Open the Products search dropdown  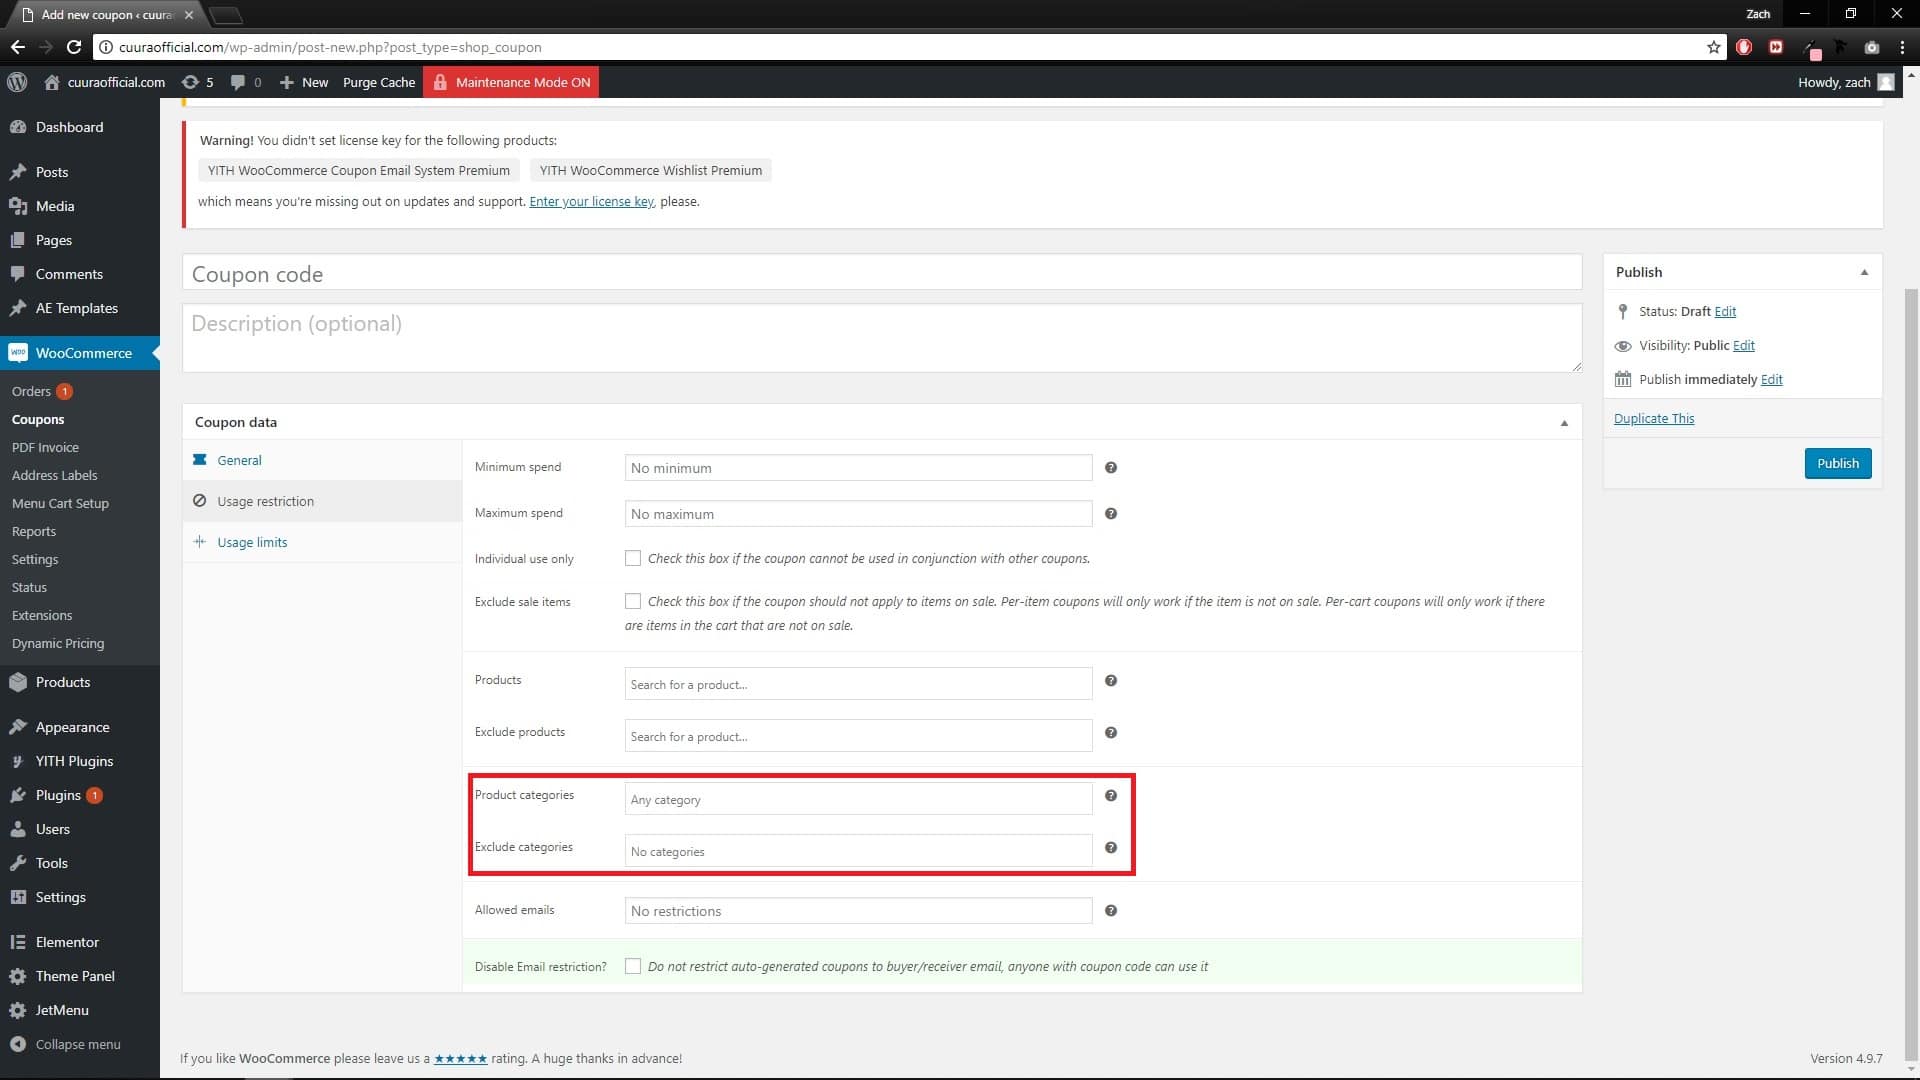point(858,684)
